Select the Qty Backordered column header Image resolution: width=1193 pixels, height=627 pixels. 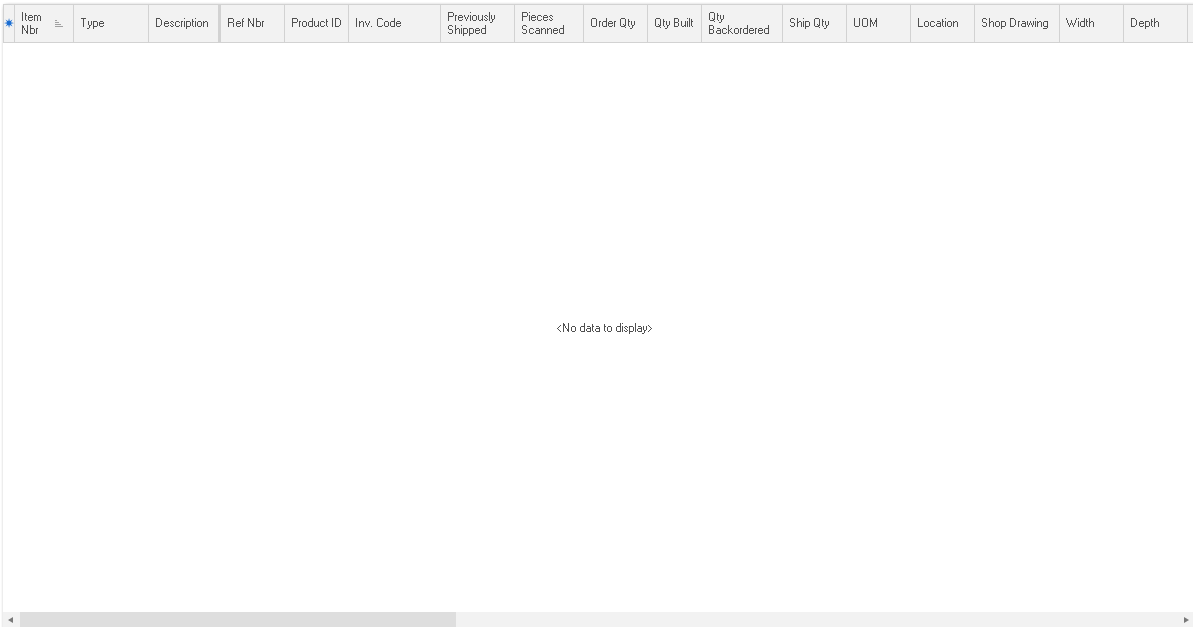click(x=741, y=23)
